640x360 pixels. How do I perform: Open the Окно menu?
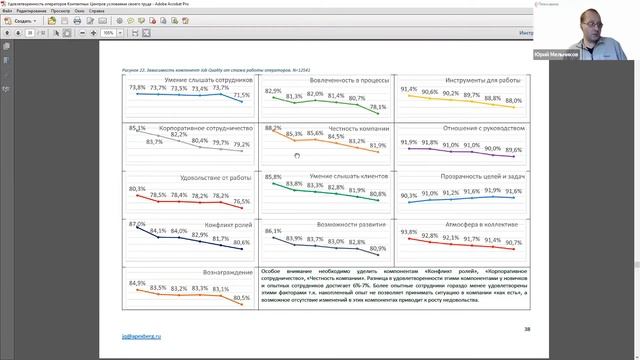pyautogui.click(x=79, y=11)
